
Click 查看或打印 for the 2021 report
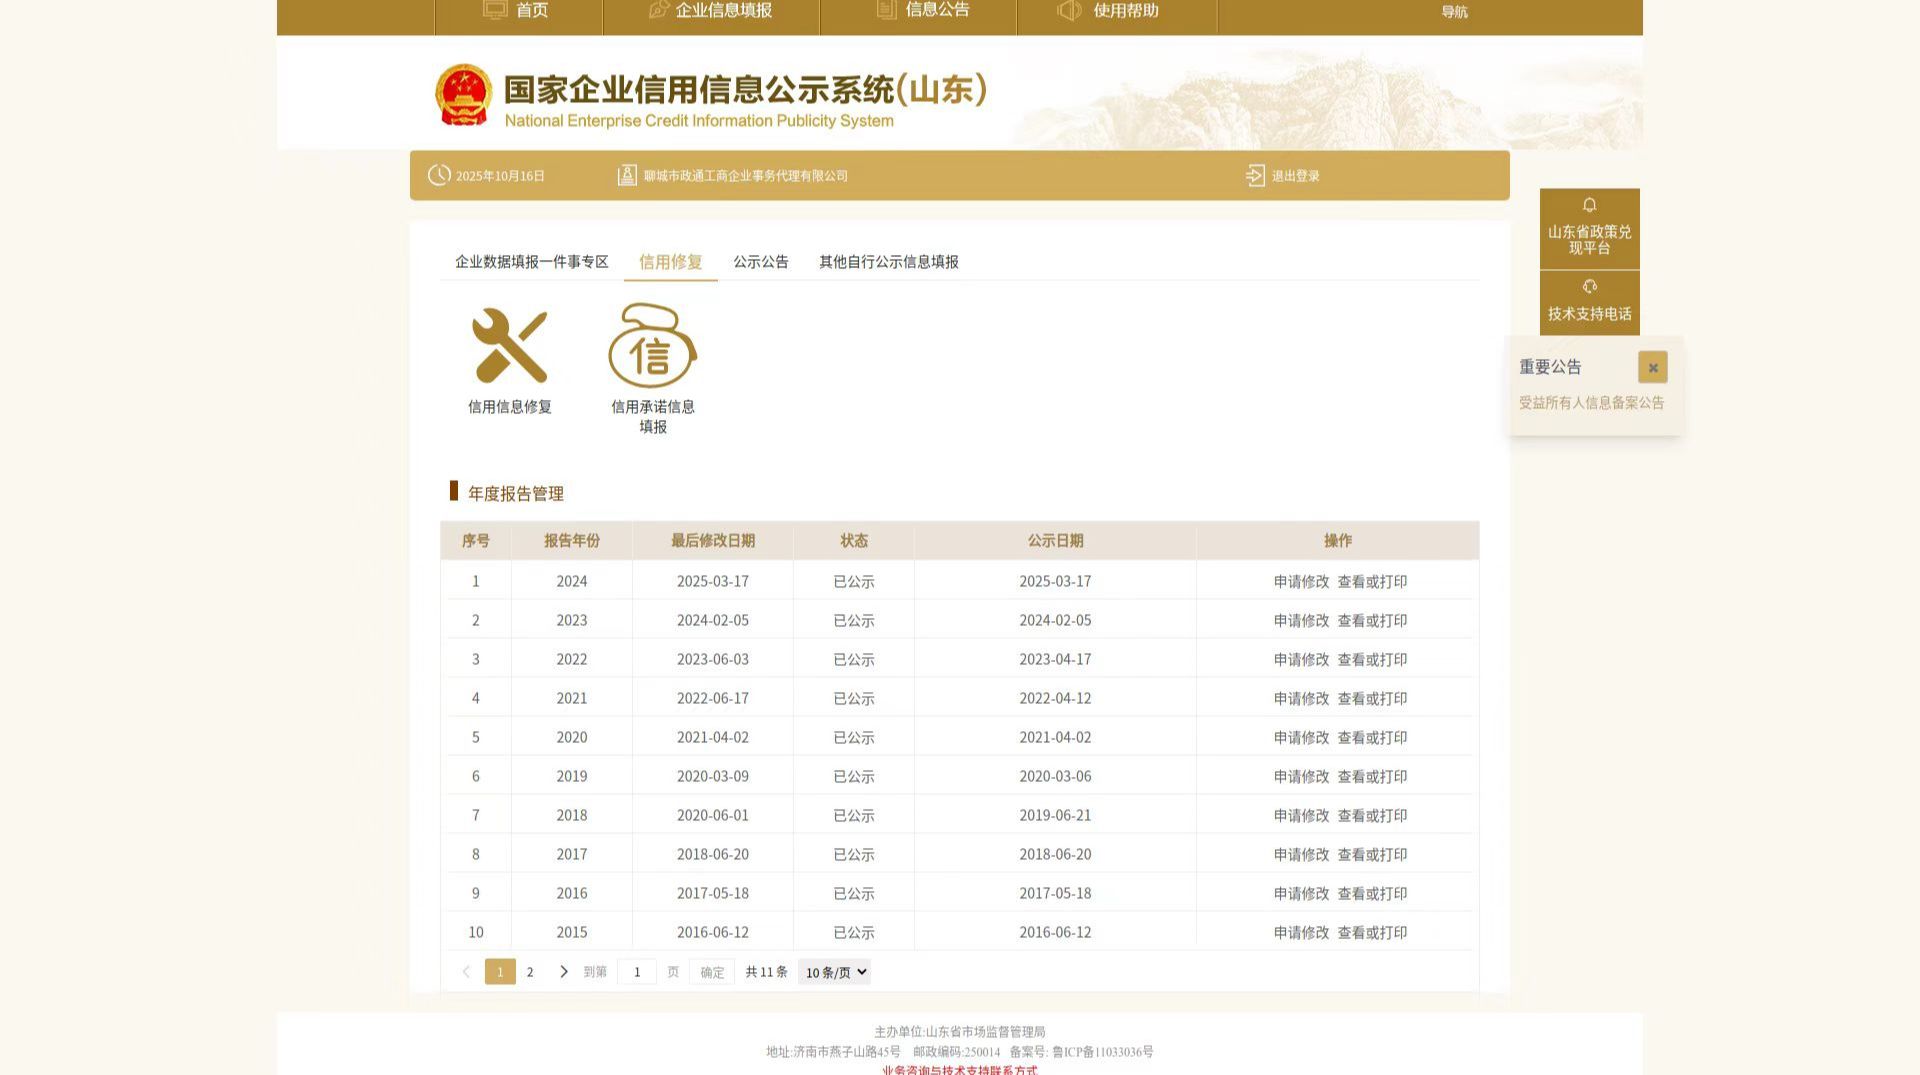pos(1372,699)
